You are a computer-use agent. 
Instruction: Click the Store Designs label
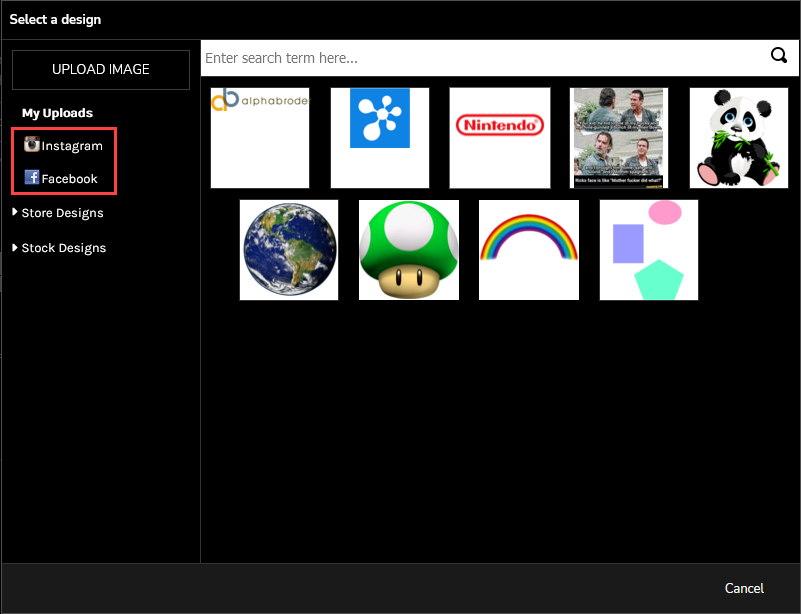(62, 213)
